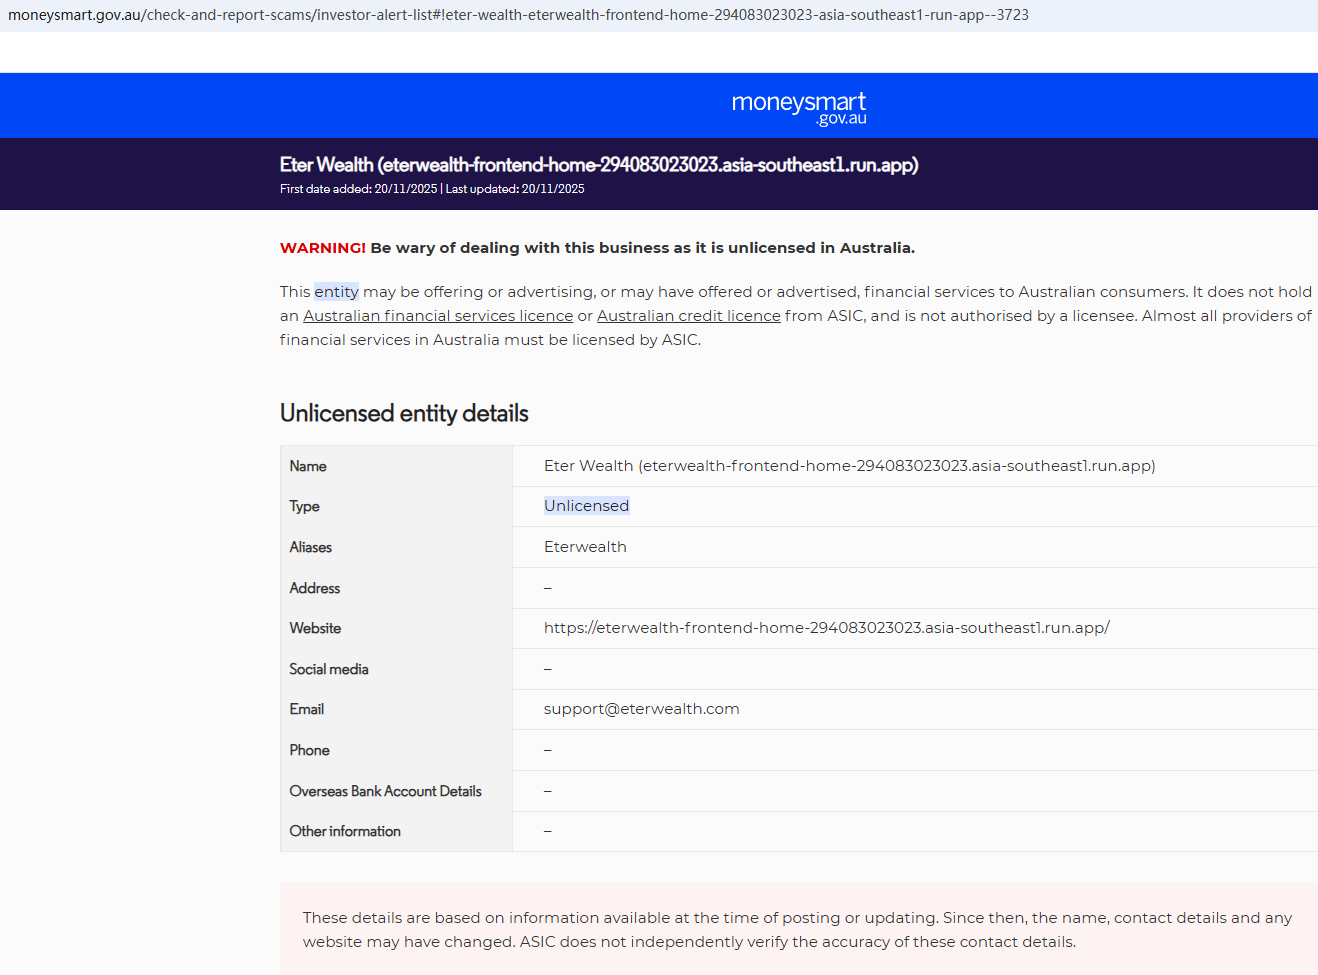Image resolution: width=1318 pixels, height=975 pixels.
Task: Open the Australian credit licence link
Action: (689, 316)
